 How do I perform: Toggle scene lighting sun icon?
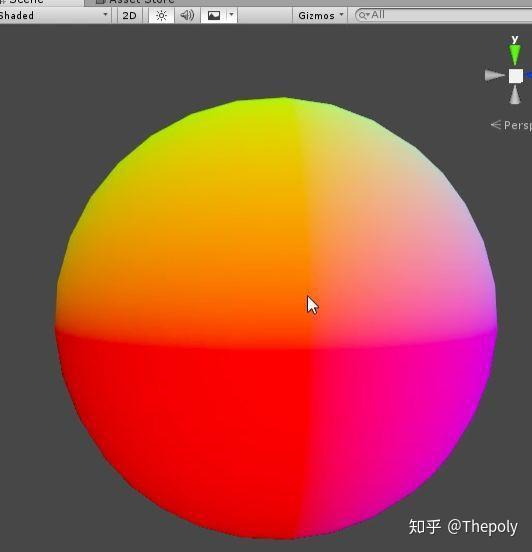click(161, 15)
